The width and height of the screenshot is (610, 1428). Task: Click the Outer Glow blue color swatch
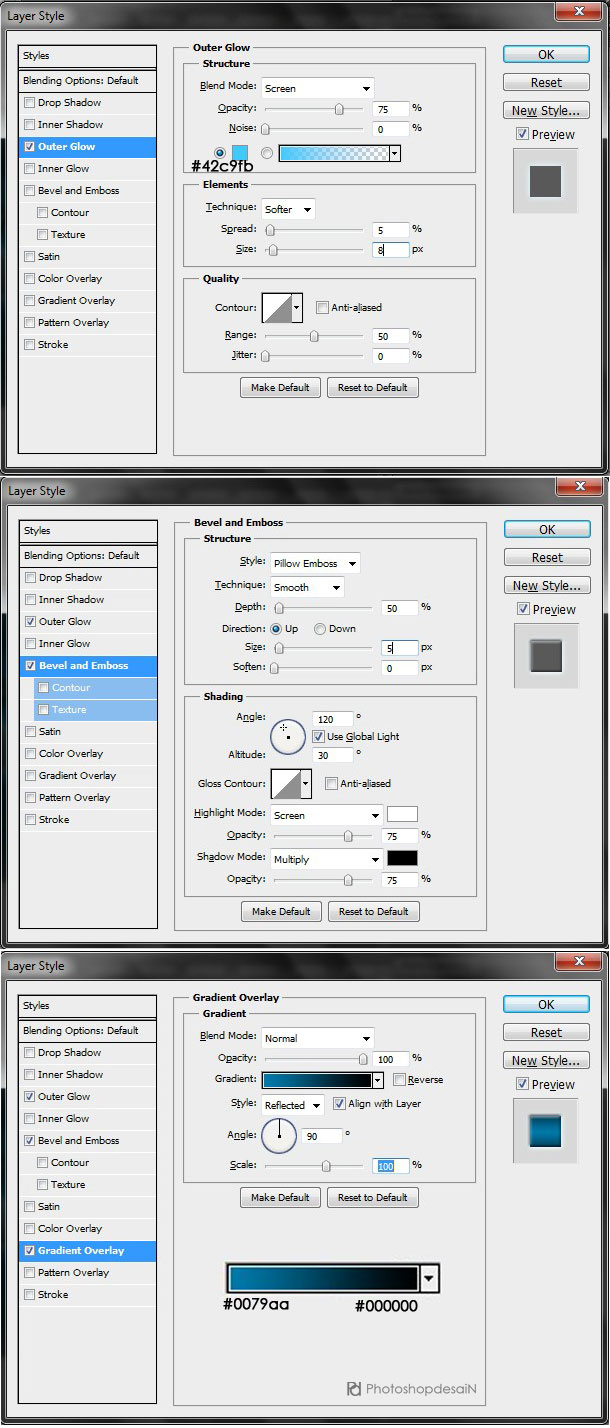click(240, 153)
